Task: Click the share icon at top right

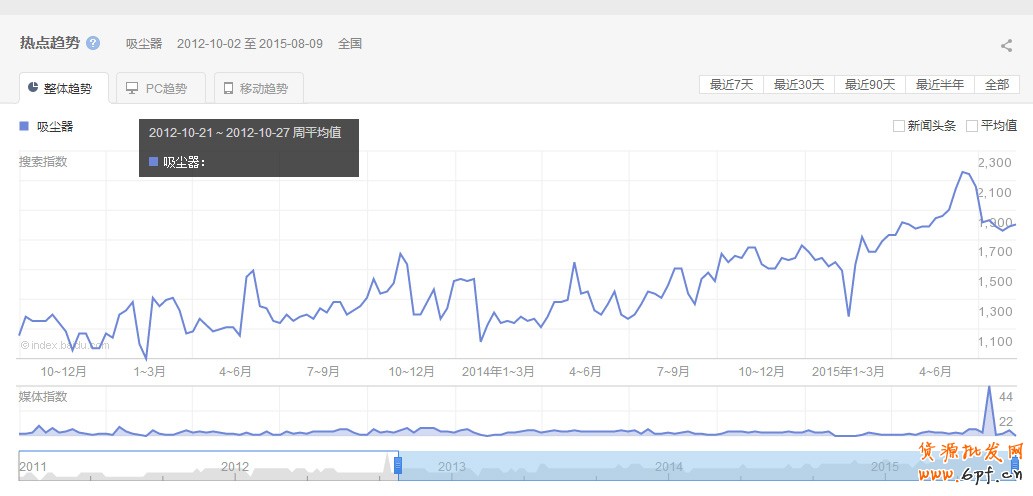Action: pos(1006,45)
